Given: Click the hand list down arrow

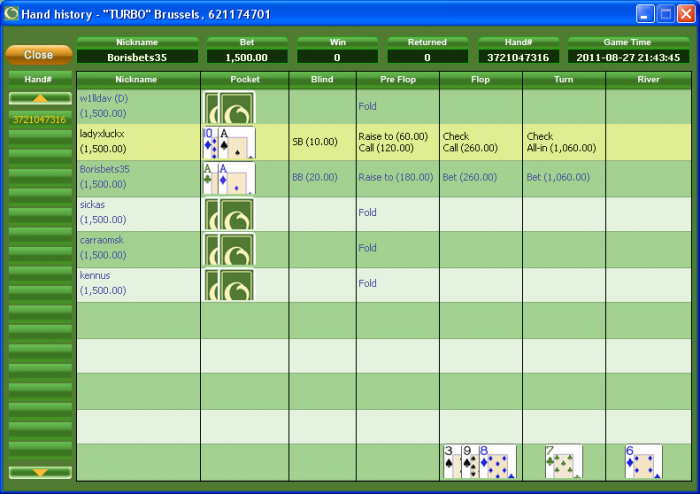Looking at the screenshot, I should (40, 473).
